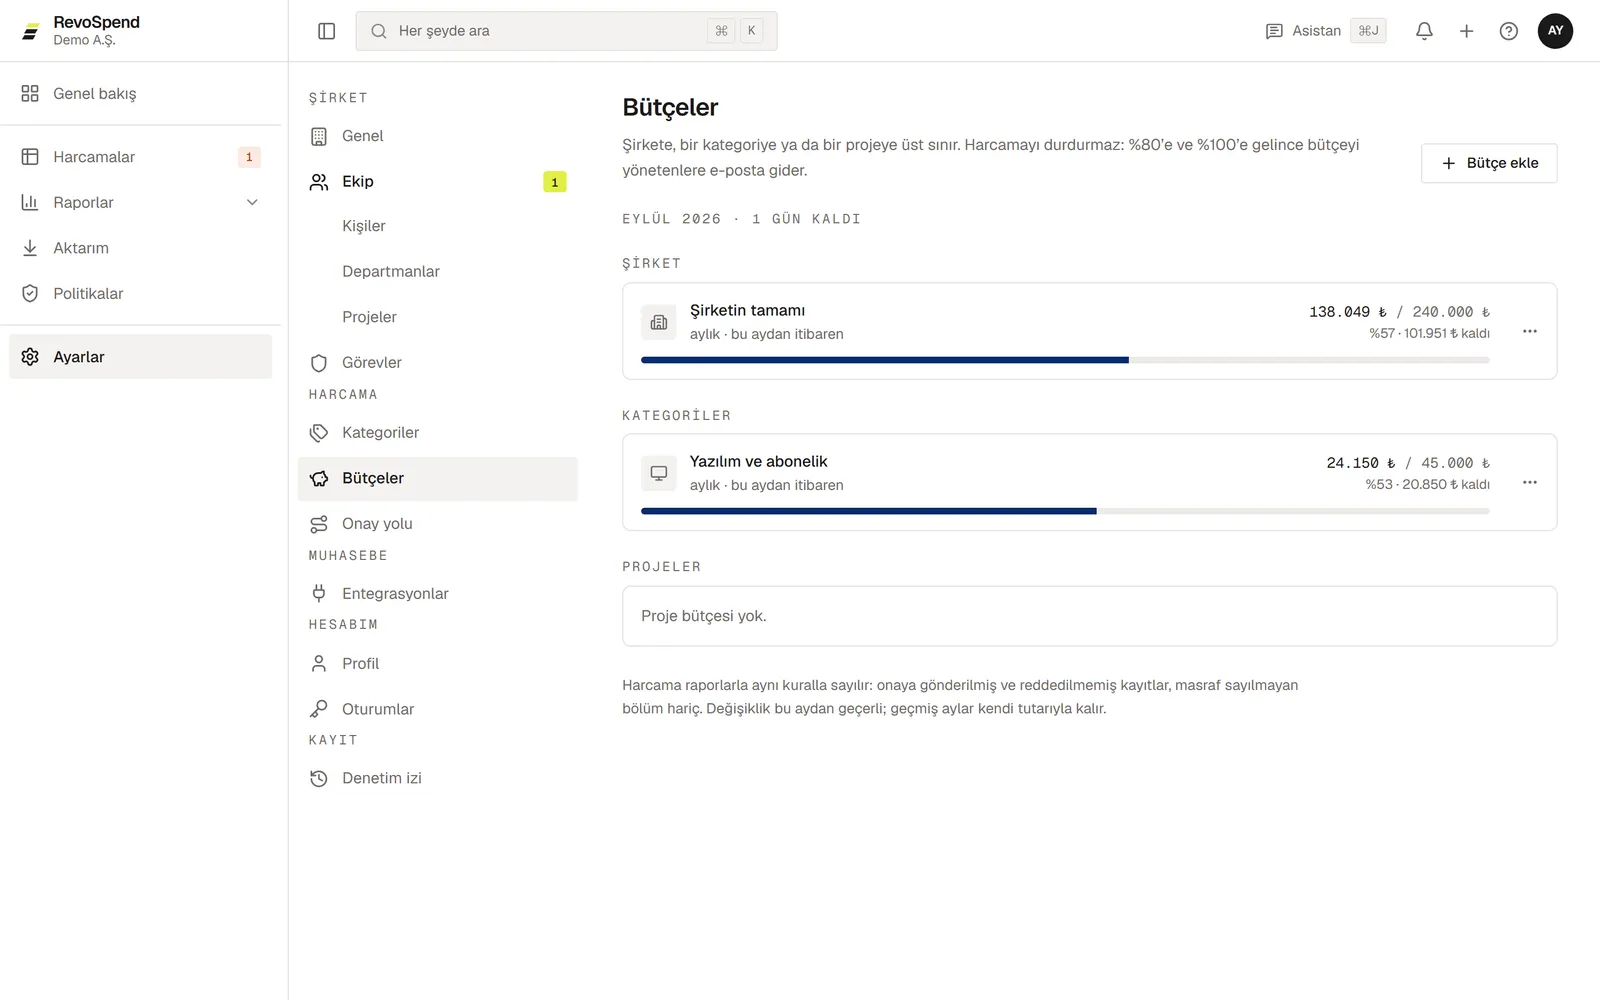Click the '138.049 ₺ / 240.000 ₺' amount

pos(1399,312)
